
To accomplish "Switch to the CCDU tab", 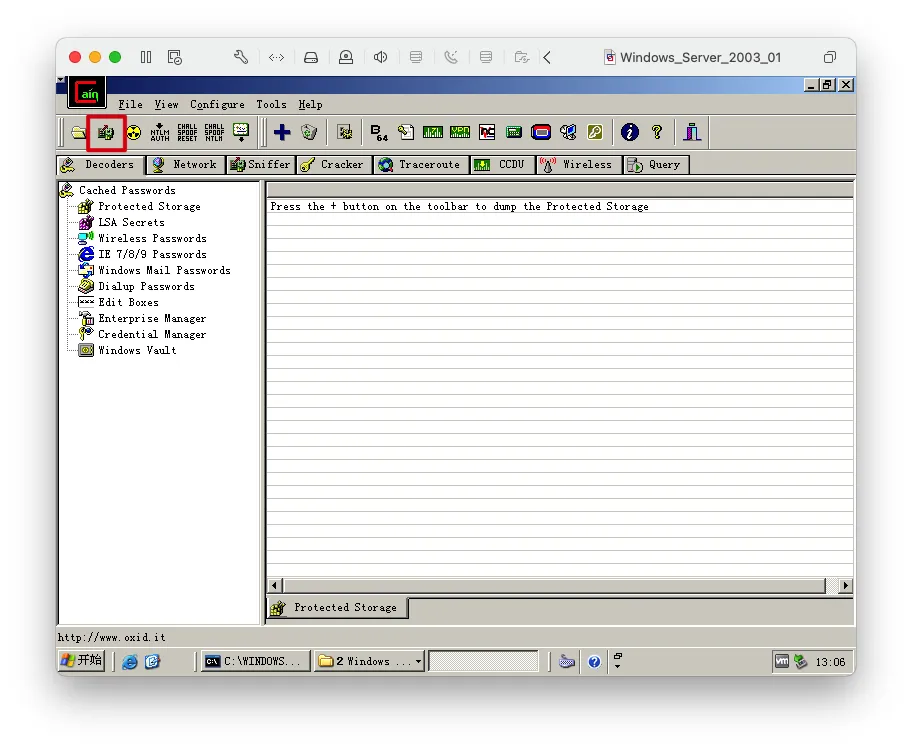I will point(502,165).
